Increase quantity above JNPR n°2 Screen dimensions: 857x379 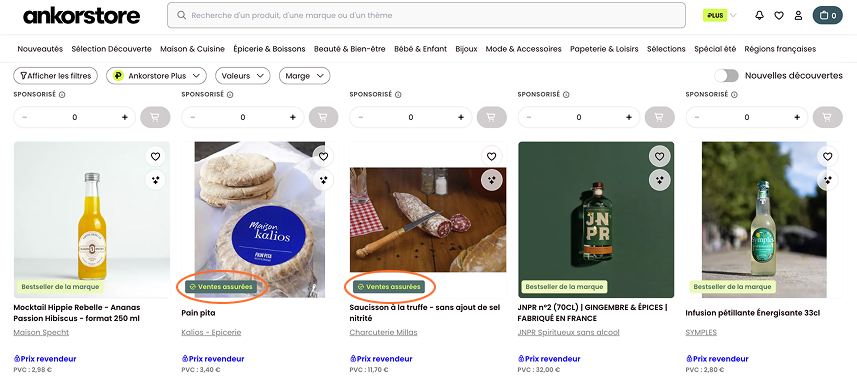point(629,117)
